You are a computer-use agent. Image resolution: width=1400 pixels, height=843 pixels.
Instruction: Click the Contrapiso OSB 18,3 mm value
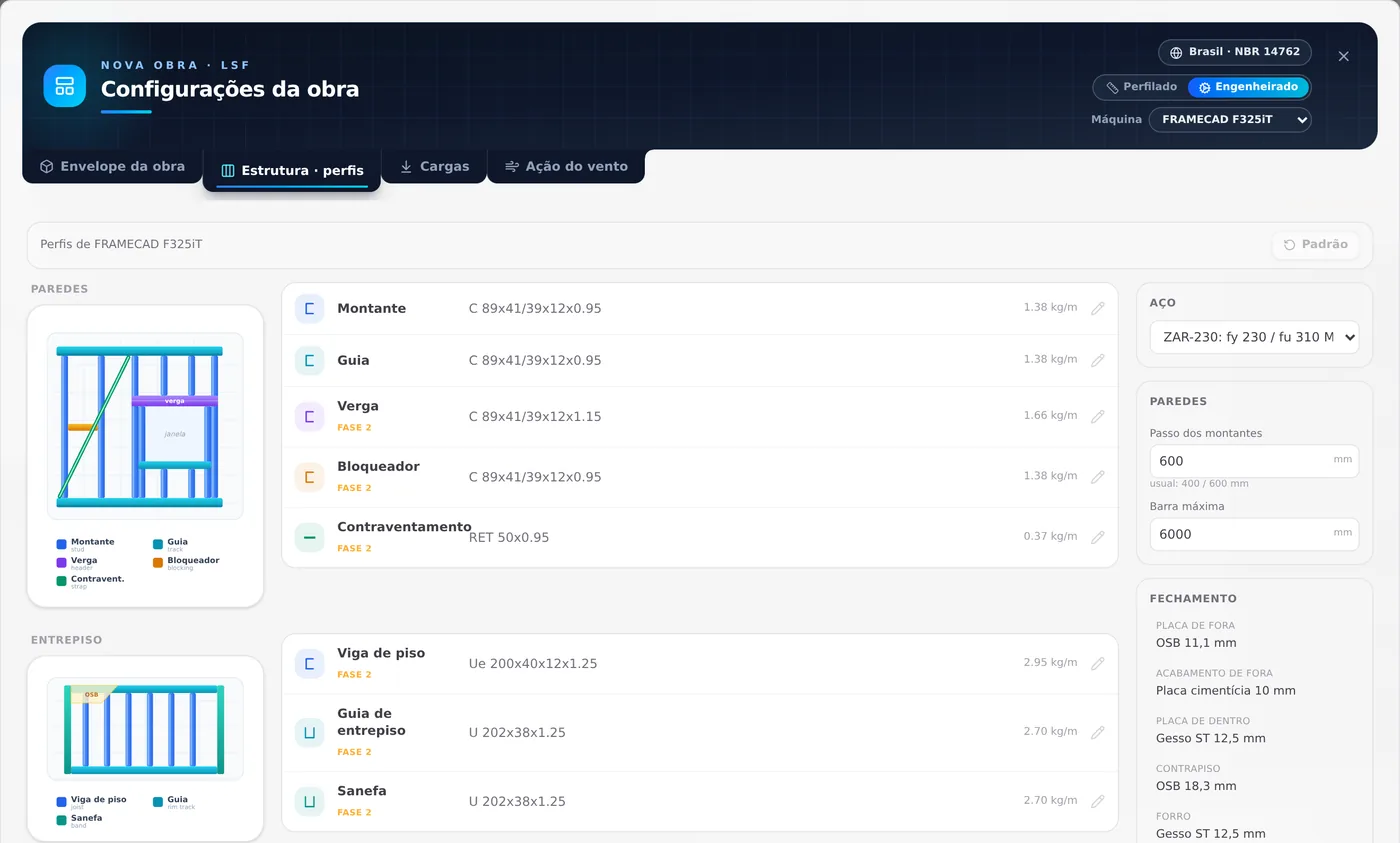(x=1196, y=786)
